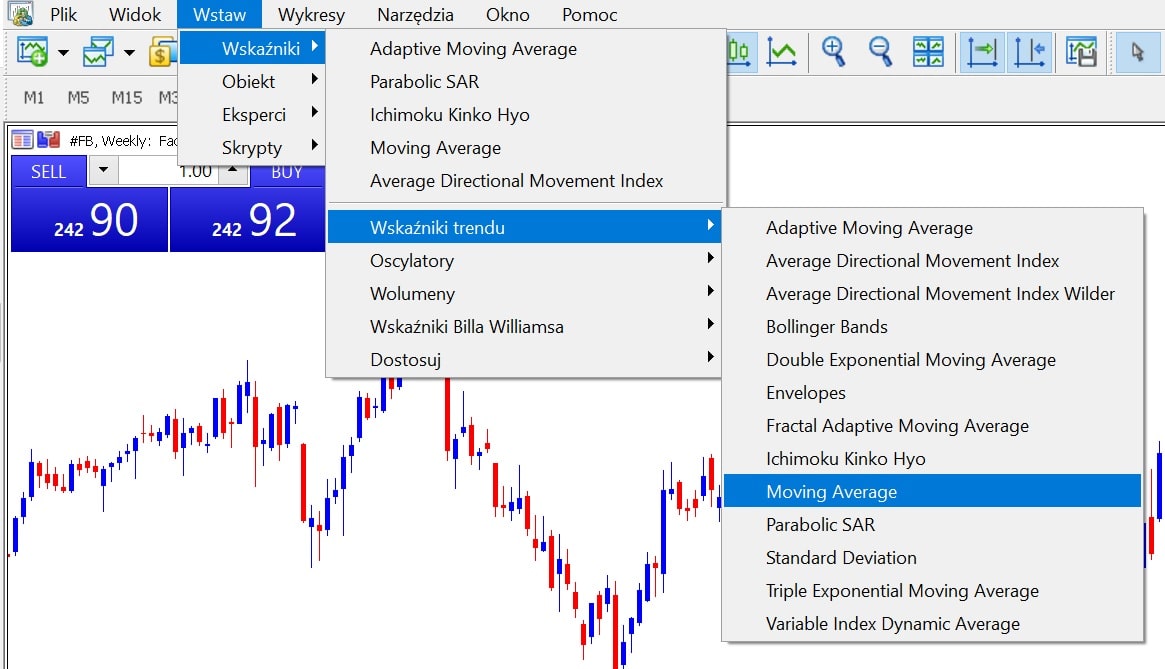Expand the Obiekt submenu
1165x669 pixels.
click(x=252, y=82)
